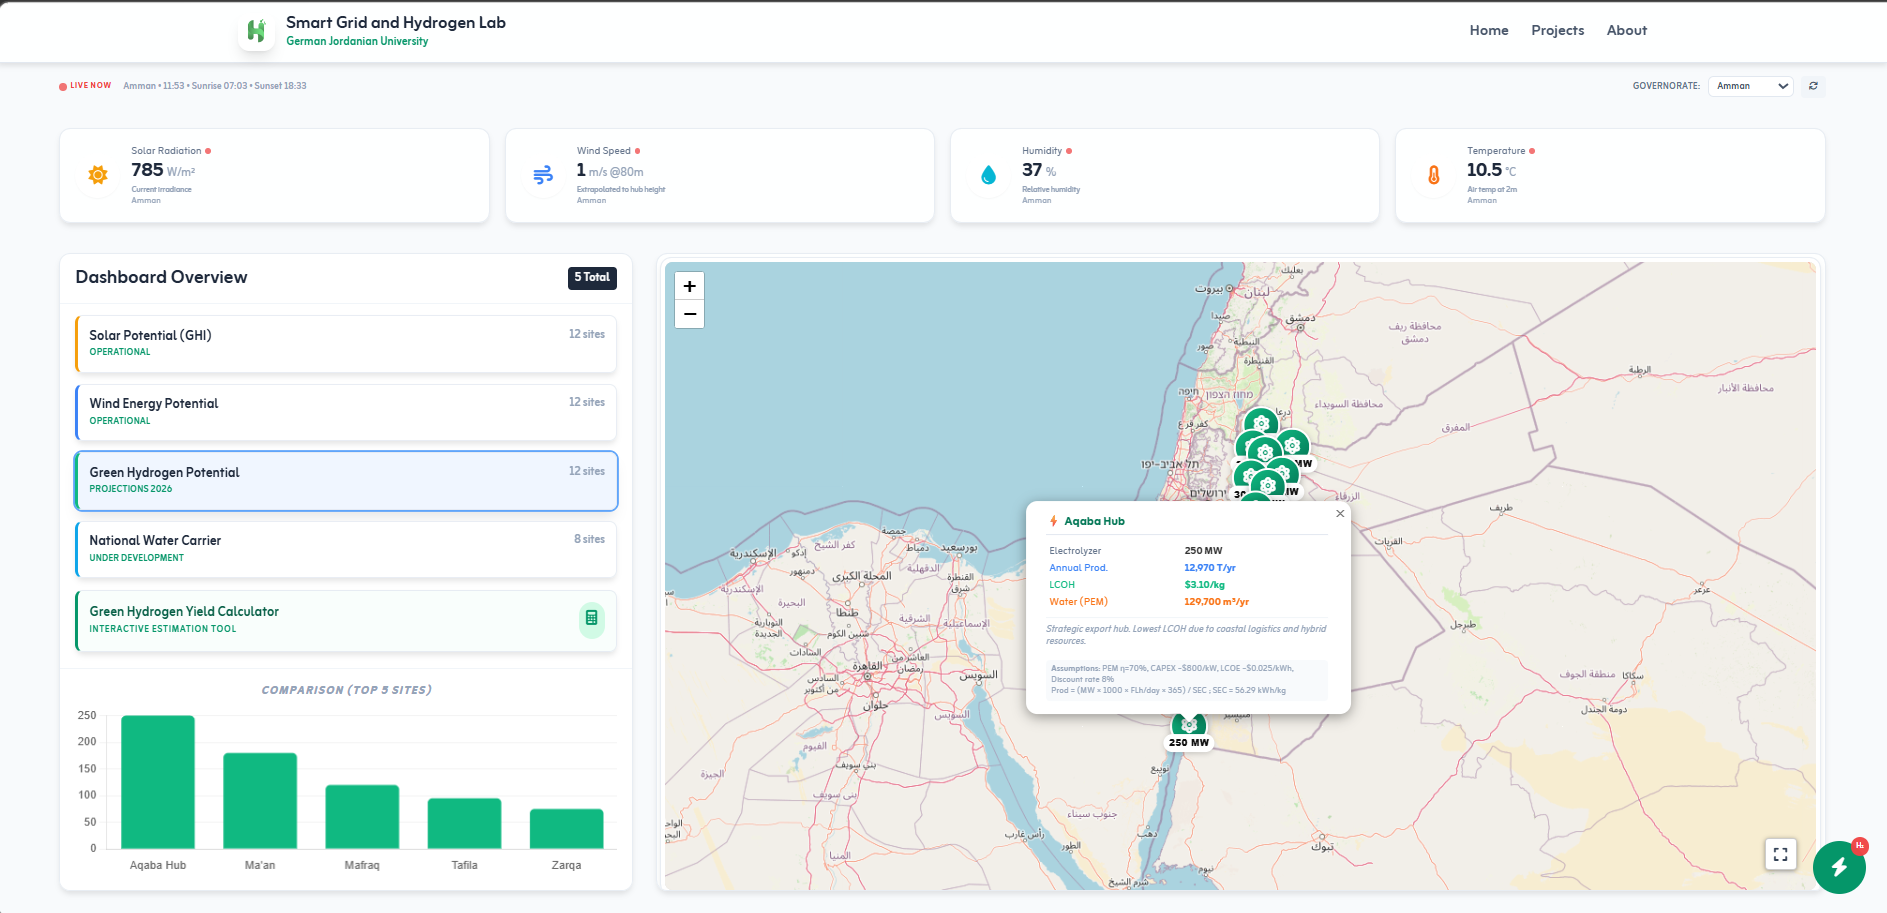Image resolution: width=1887 pixels, height=913 pixels.
Task: Click the Zarqa bar in comparison chart
Action: tap(566, 829)
